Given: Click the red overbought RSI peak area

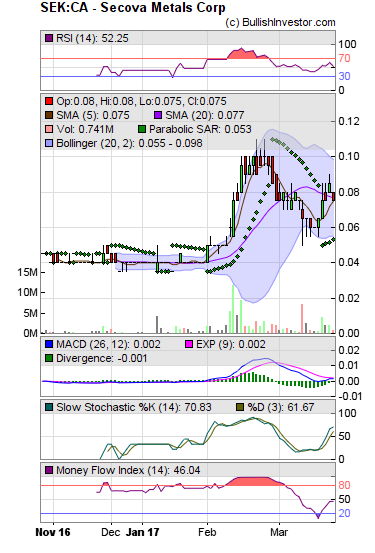Looking at the screenshot, I should pyautogui.click(x=243, y=55).
